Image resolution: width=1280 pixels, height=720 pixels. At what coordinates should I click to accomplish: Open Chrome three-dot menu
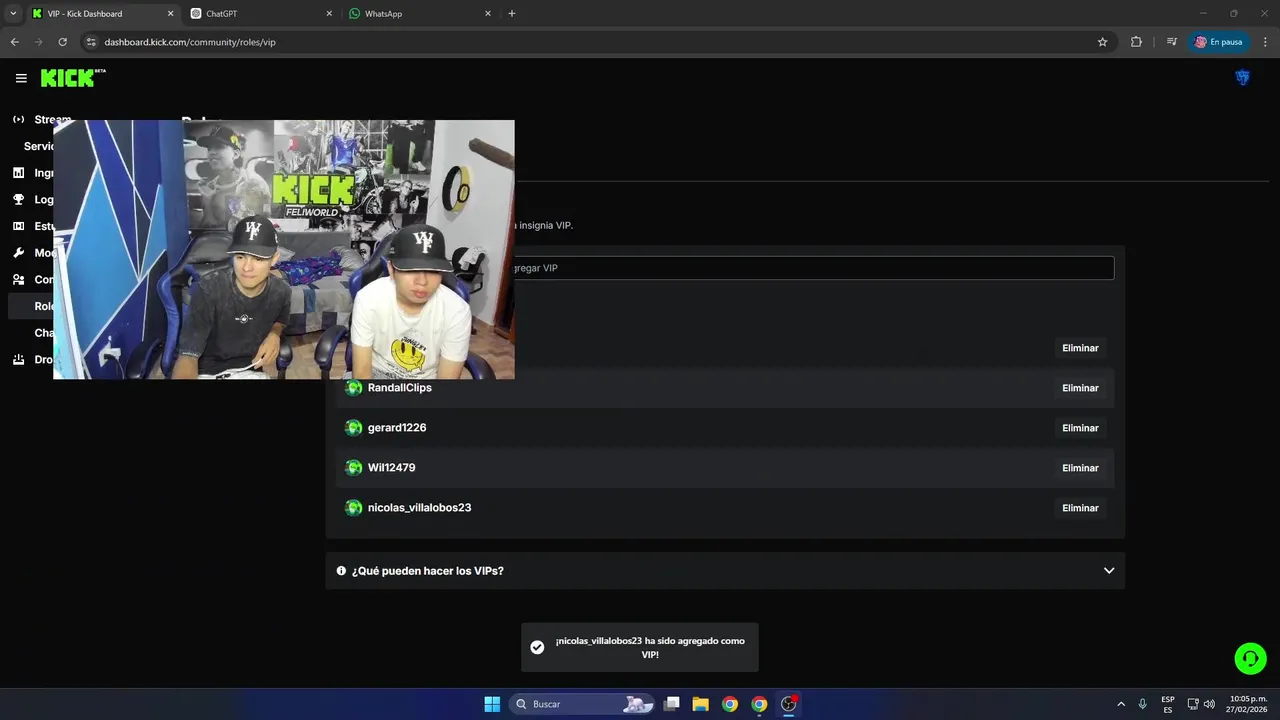(1265, 42)
